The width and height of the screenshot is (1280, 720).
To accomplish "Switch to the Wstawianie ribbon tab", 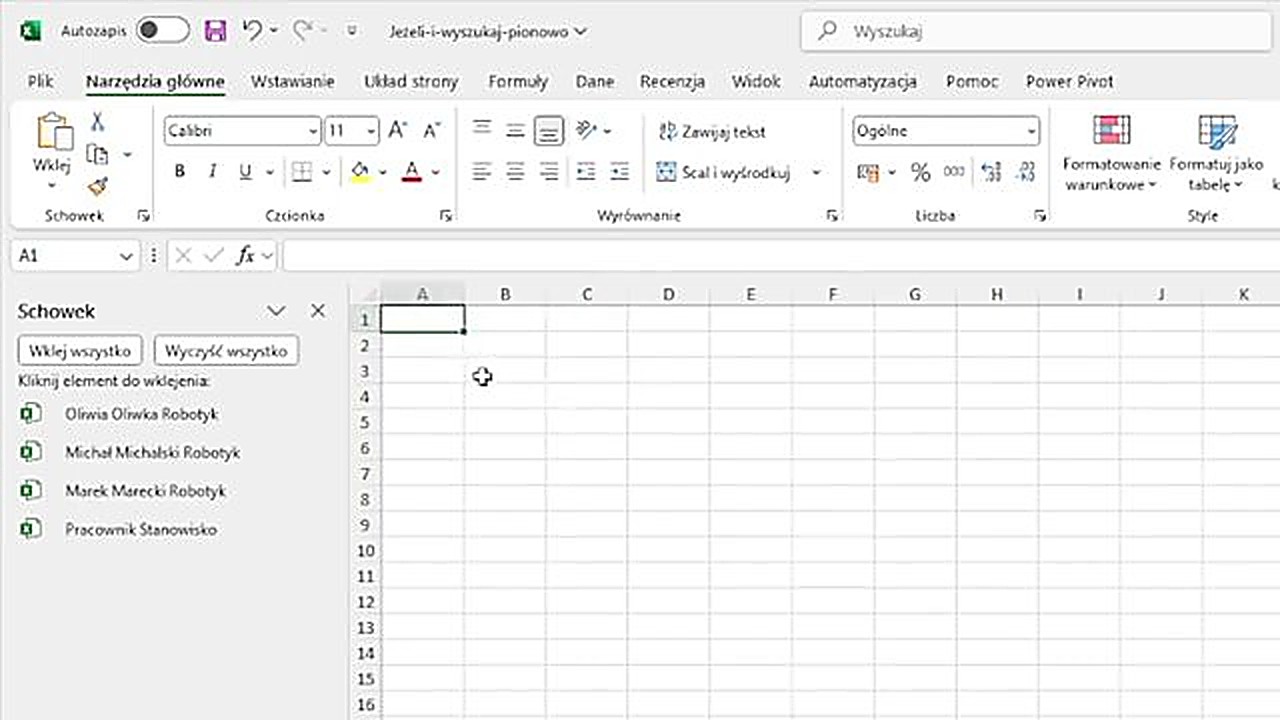I will (292, 82).
